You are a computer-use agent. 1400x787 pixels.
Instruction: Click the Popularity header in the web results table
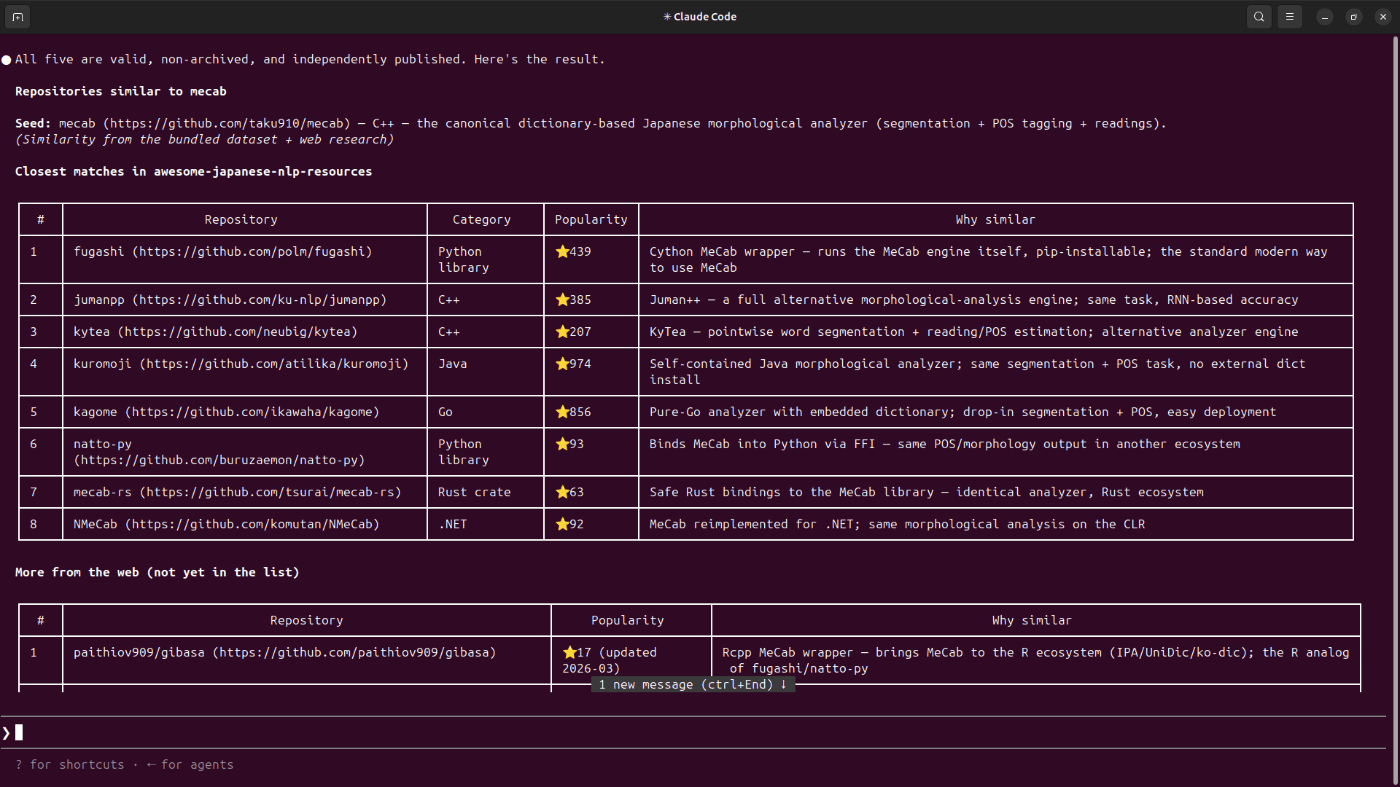tap(628, 620)
